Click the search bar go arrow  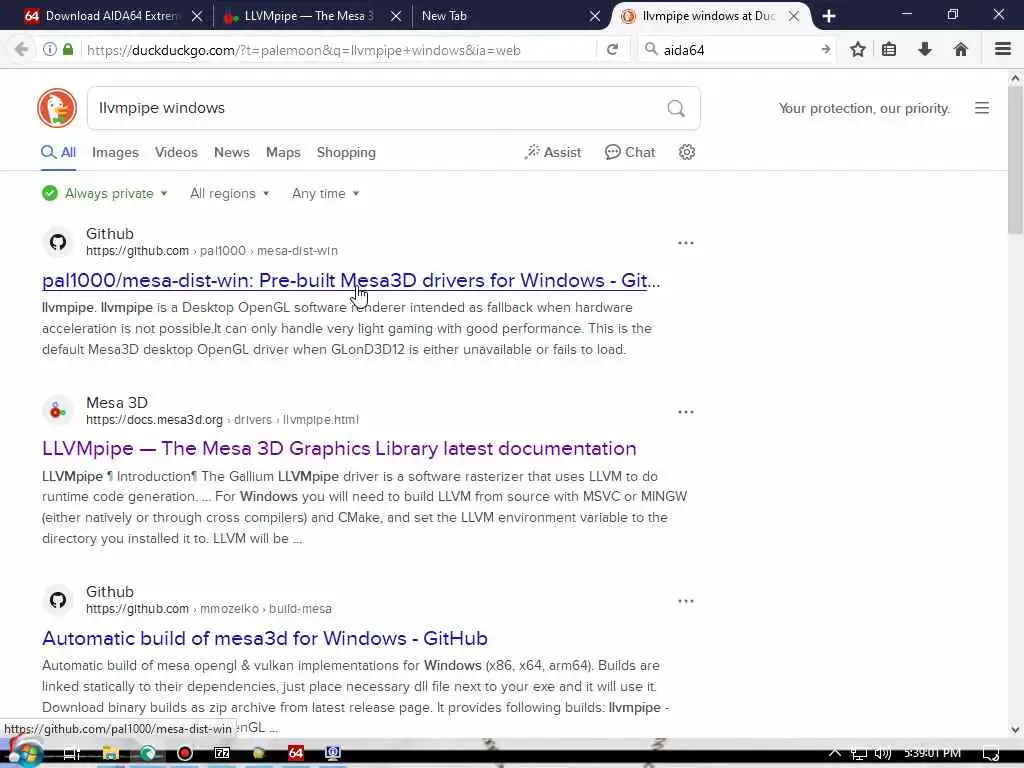pos(825,50)
